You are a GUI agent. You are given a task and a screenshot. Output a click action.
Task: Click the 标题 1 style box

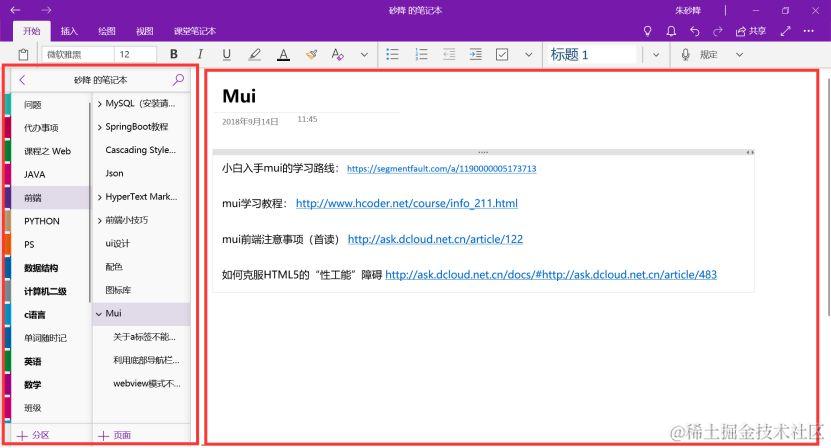(x=590, y=55)
